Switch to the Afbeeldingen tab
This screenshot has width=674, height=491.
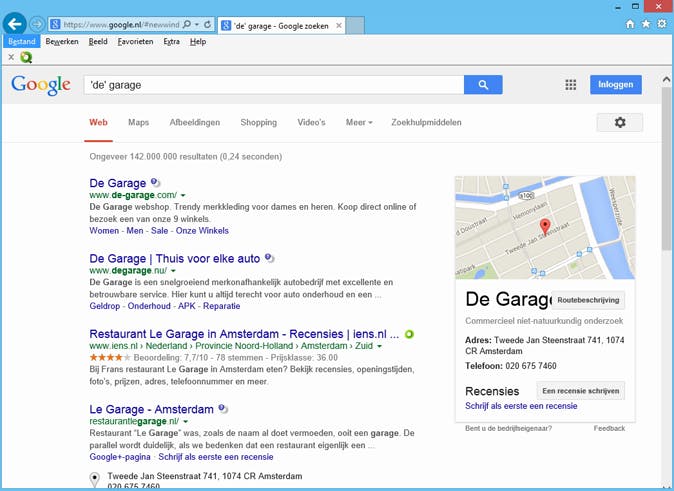tap(195, 123)
